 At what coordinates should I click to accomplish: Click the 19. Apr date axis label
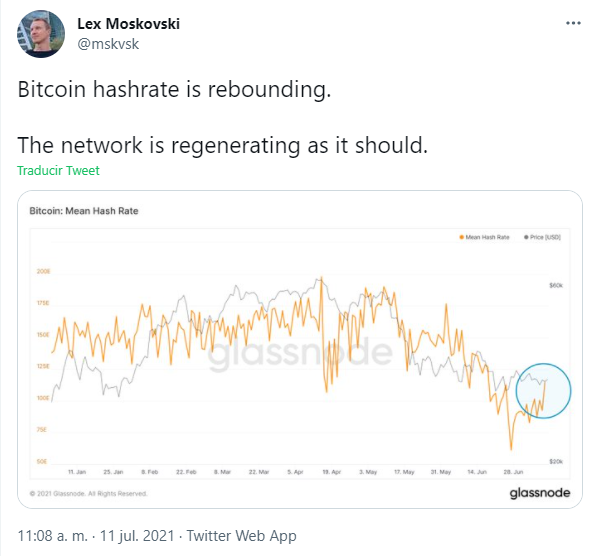click(x=331, y=472)
